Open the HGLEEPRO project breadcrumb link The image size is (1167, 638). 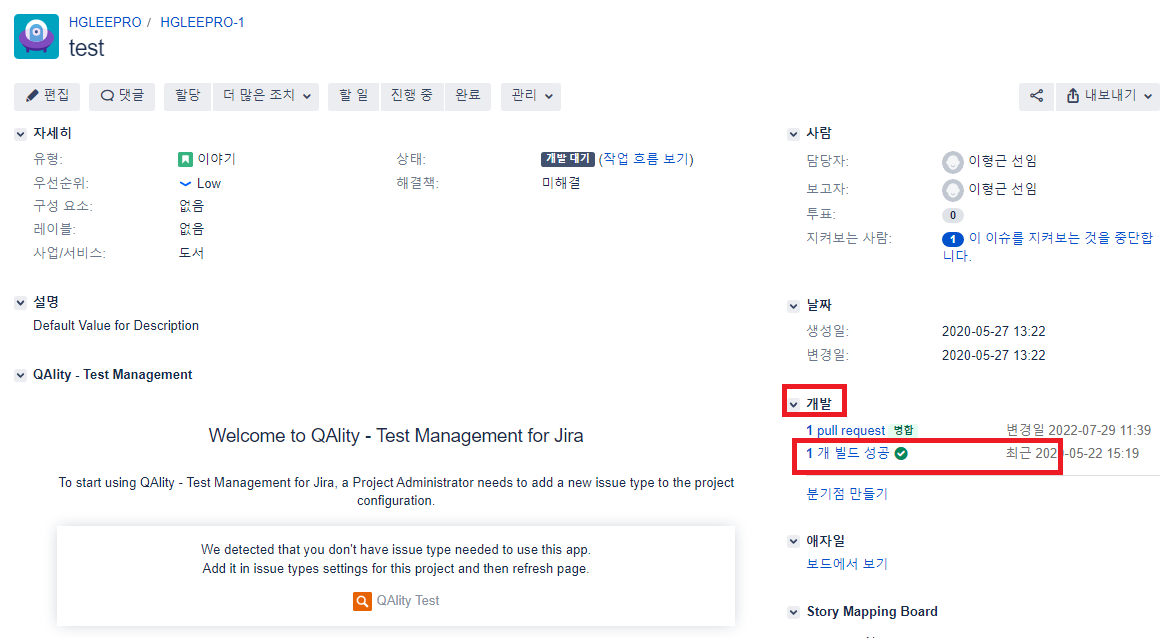pyautogui.click(x=105, y=22)
